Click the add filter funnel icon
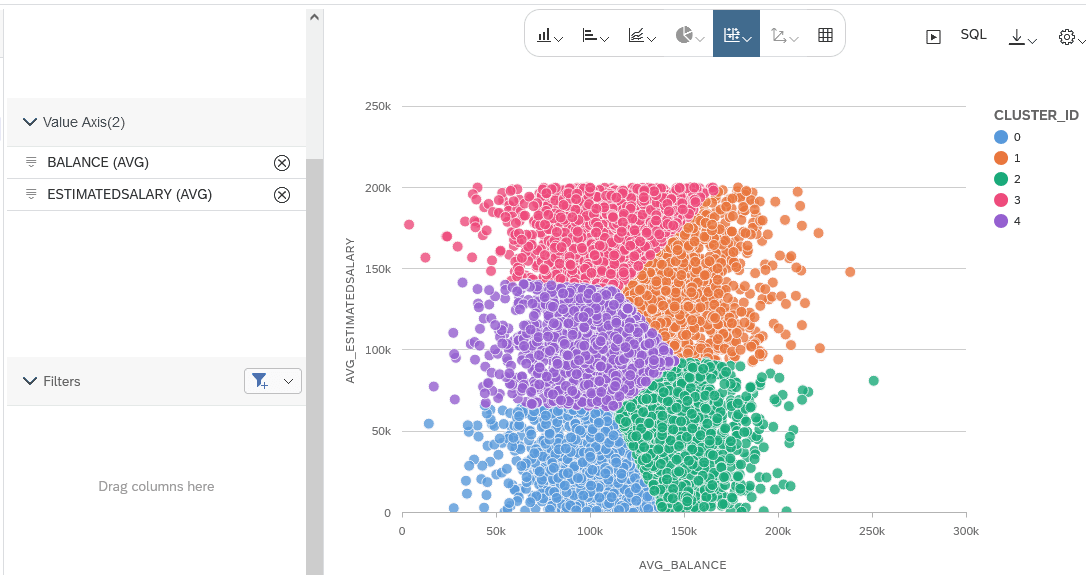 pyautogui.click(x=260, y=381)
